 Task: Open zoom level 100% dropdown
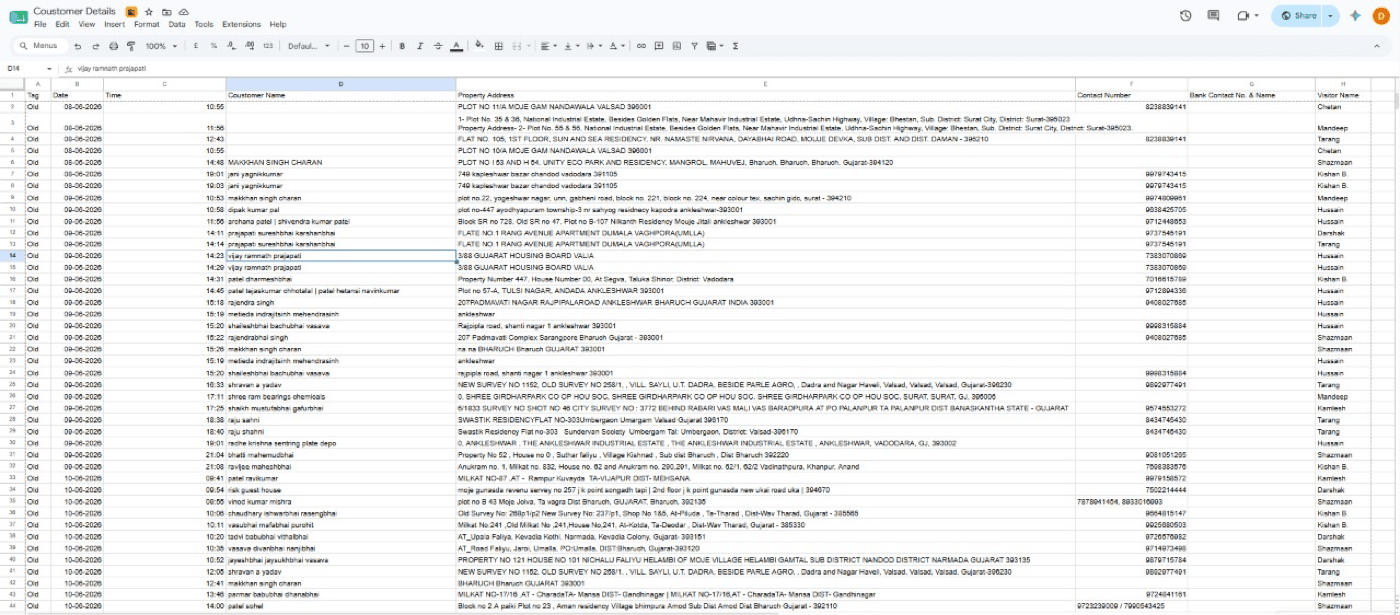[161, 46]
